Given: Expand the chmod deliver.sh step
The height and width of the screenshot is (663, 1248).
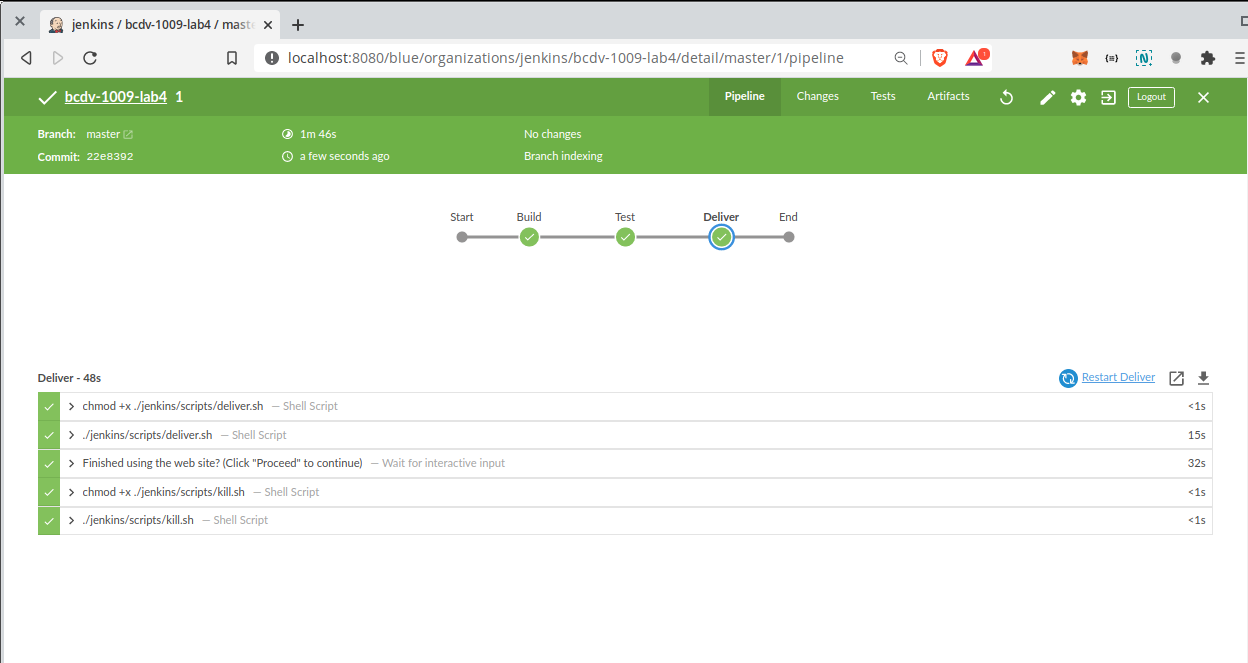Looking at the screenshot, I should (x=72, y=406).
